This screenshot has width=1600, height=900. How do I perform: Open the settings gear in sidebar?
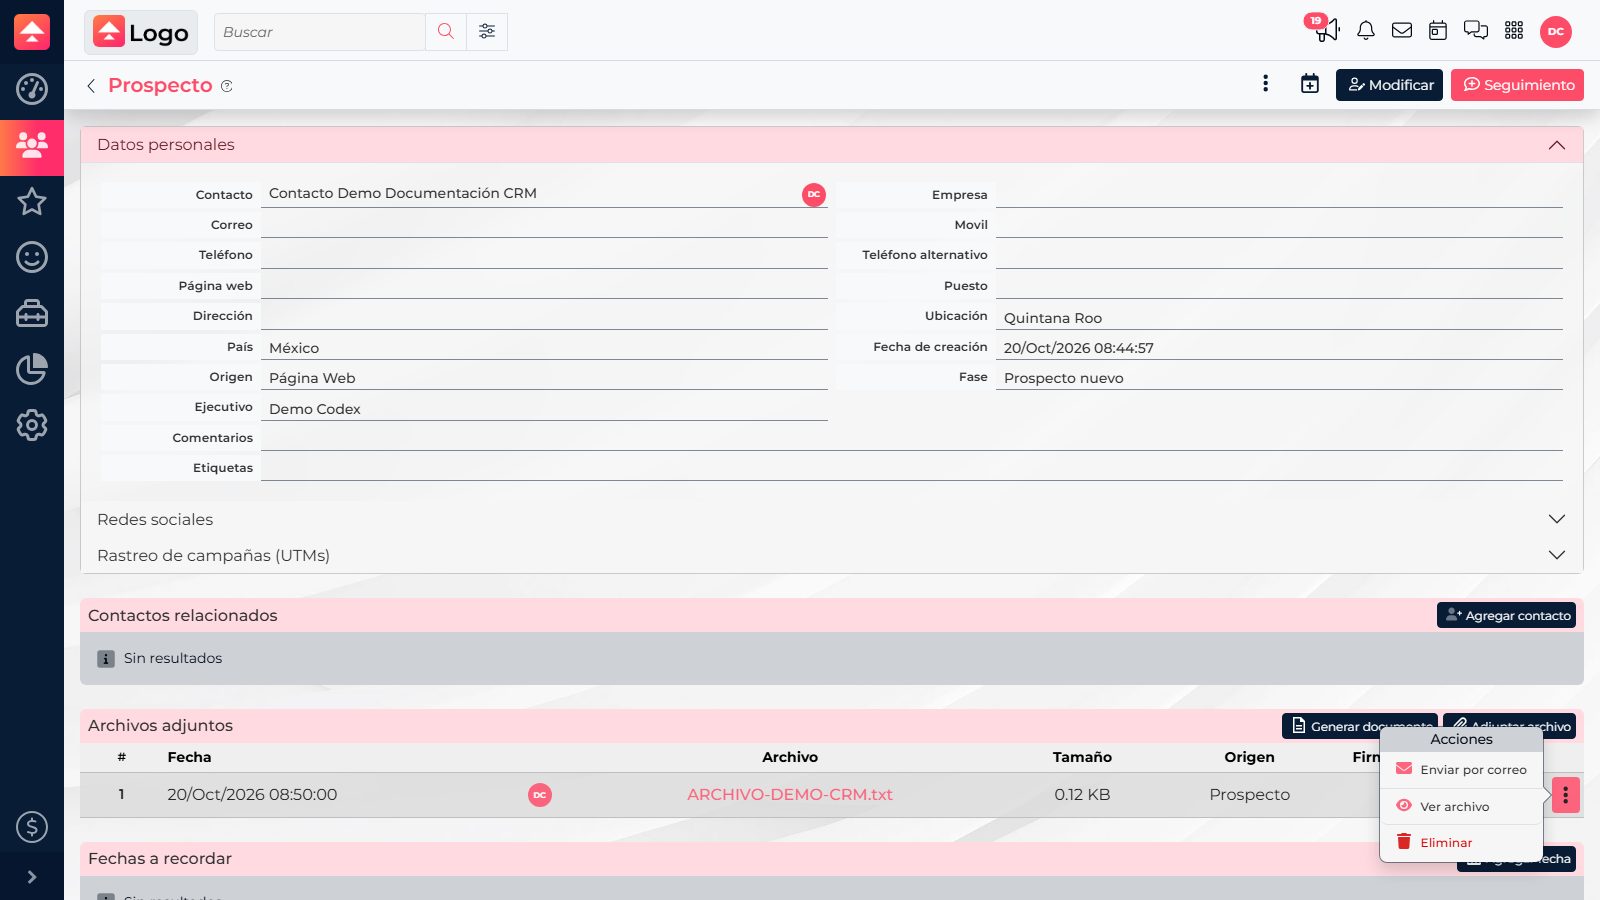click(32, 425)
